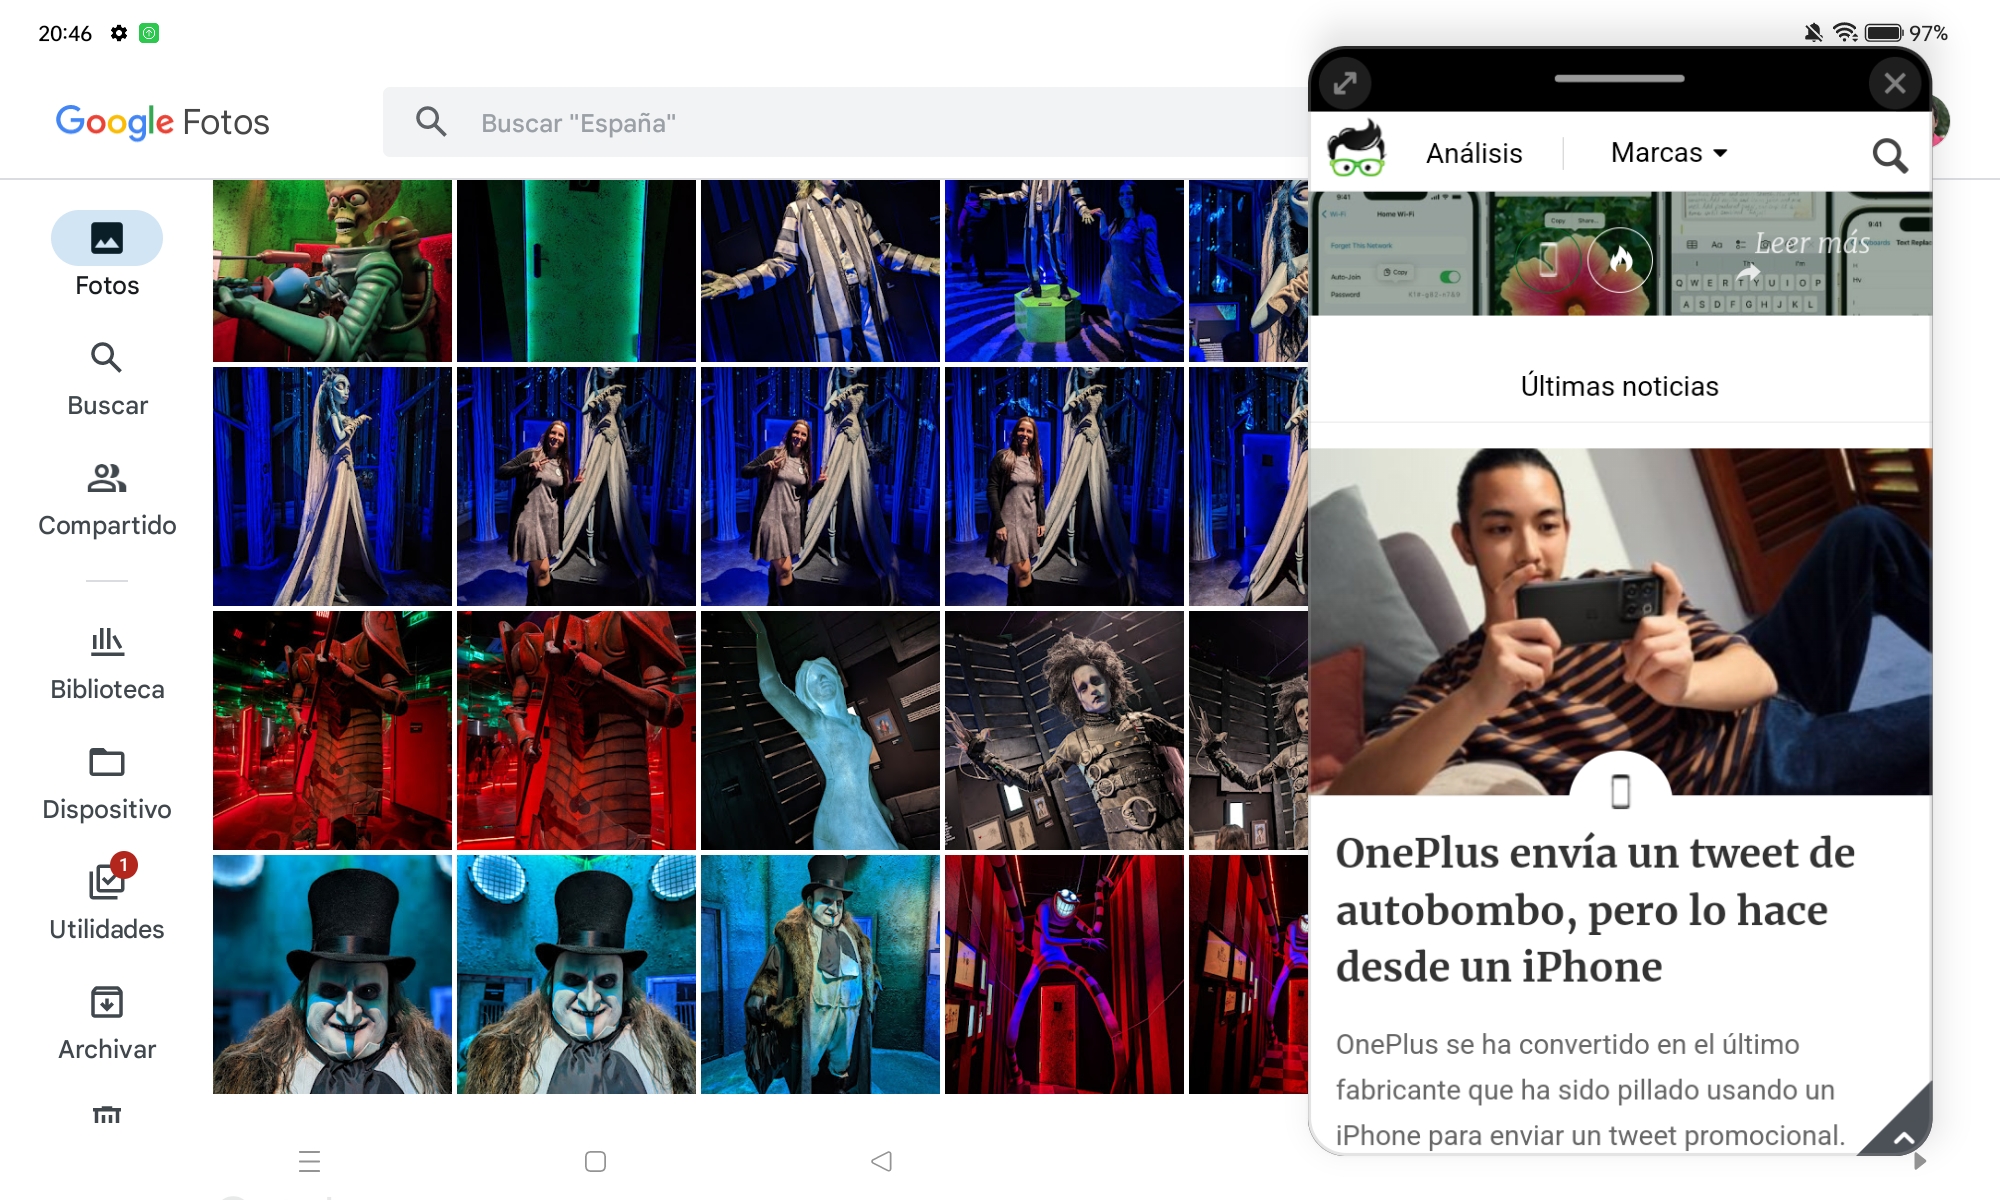Open the OnePlus article image
The height and width of the screenshot is (1200, 2000).
click(x=1620, y=621)
